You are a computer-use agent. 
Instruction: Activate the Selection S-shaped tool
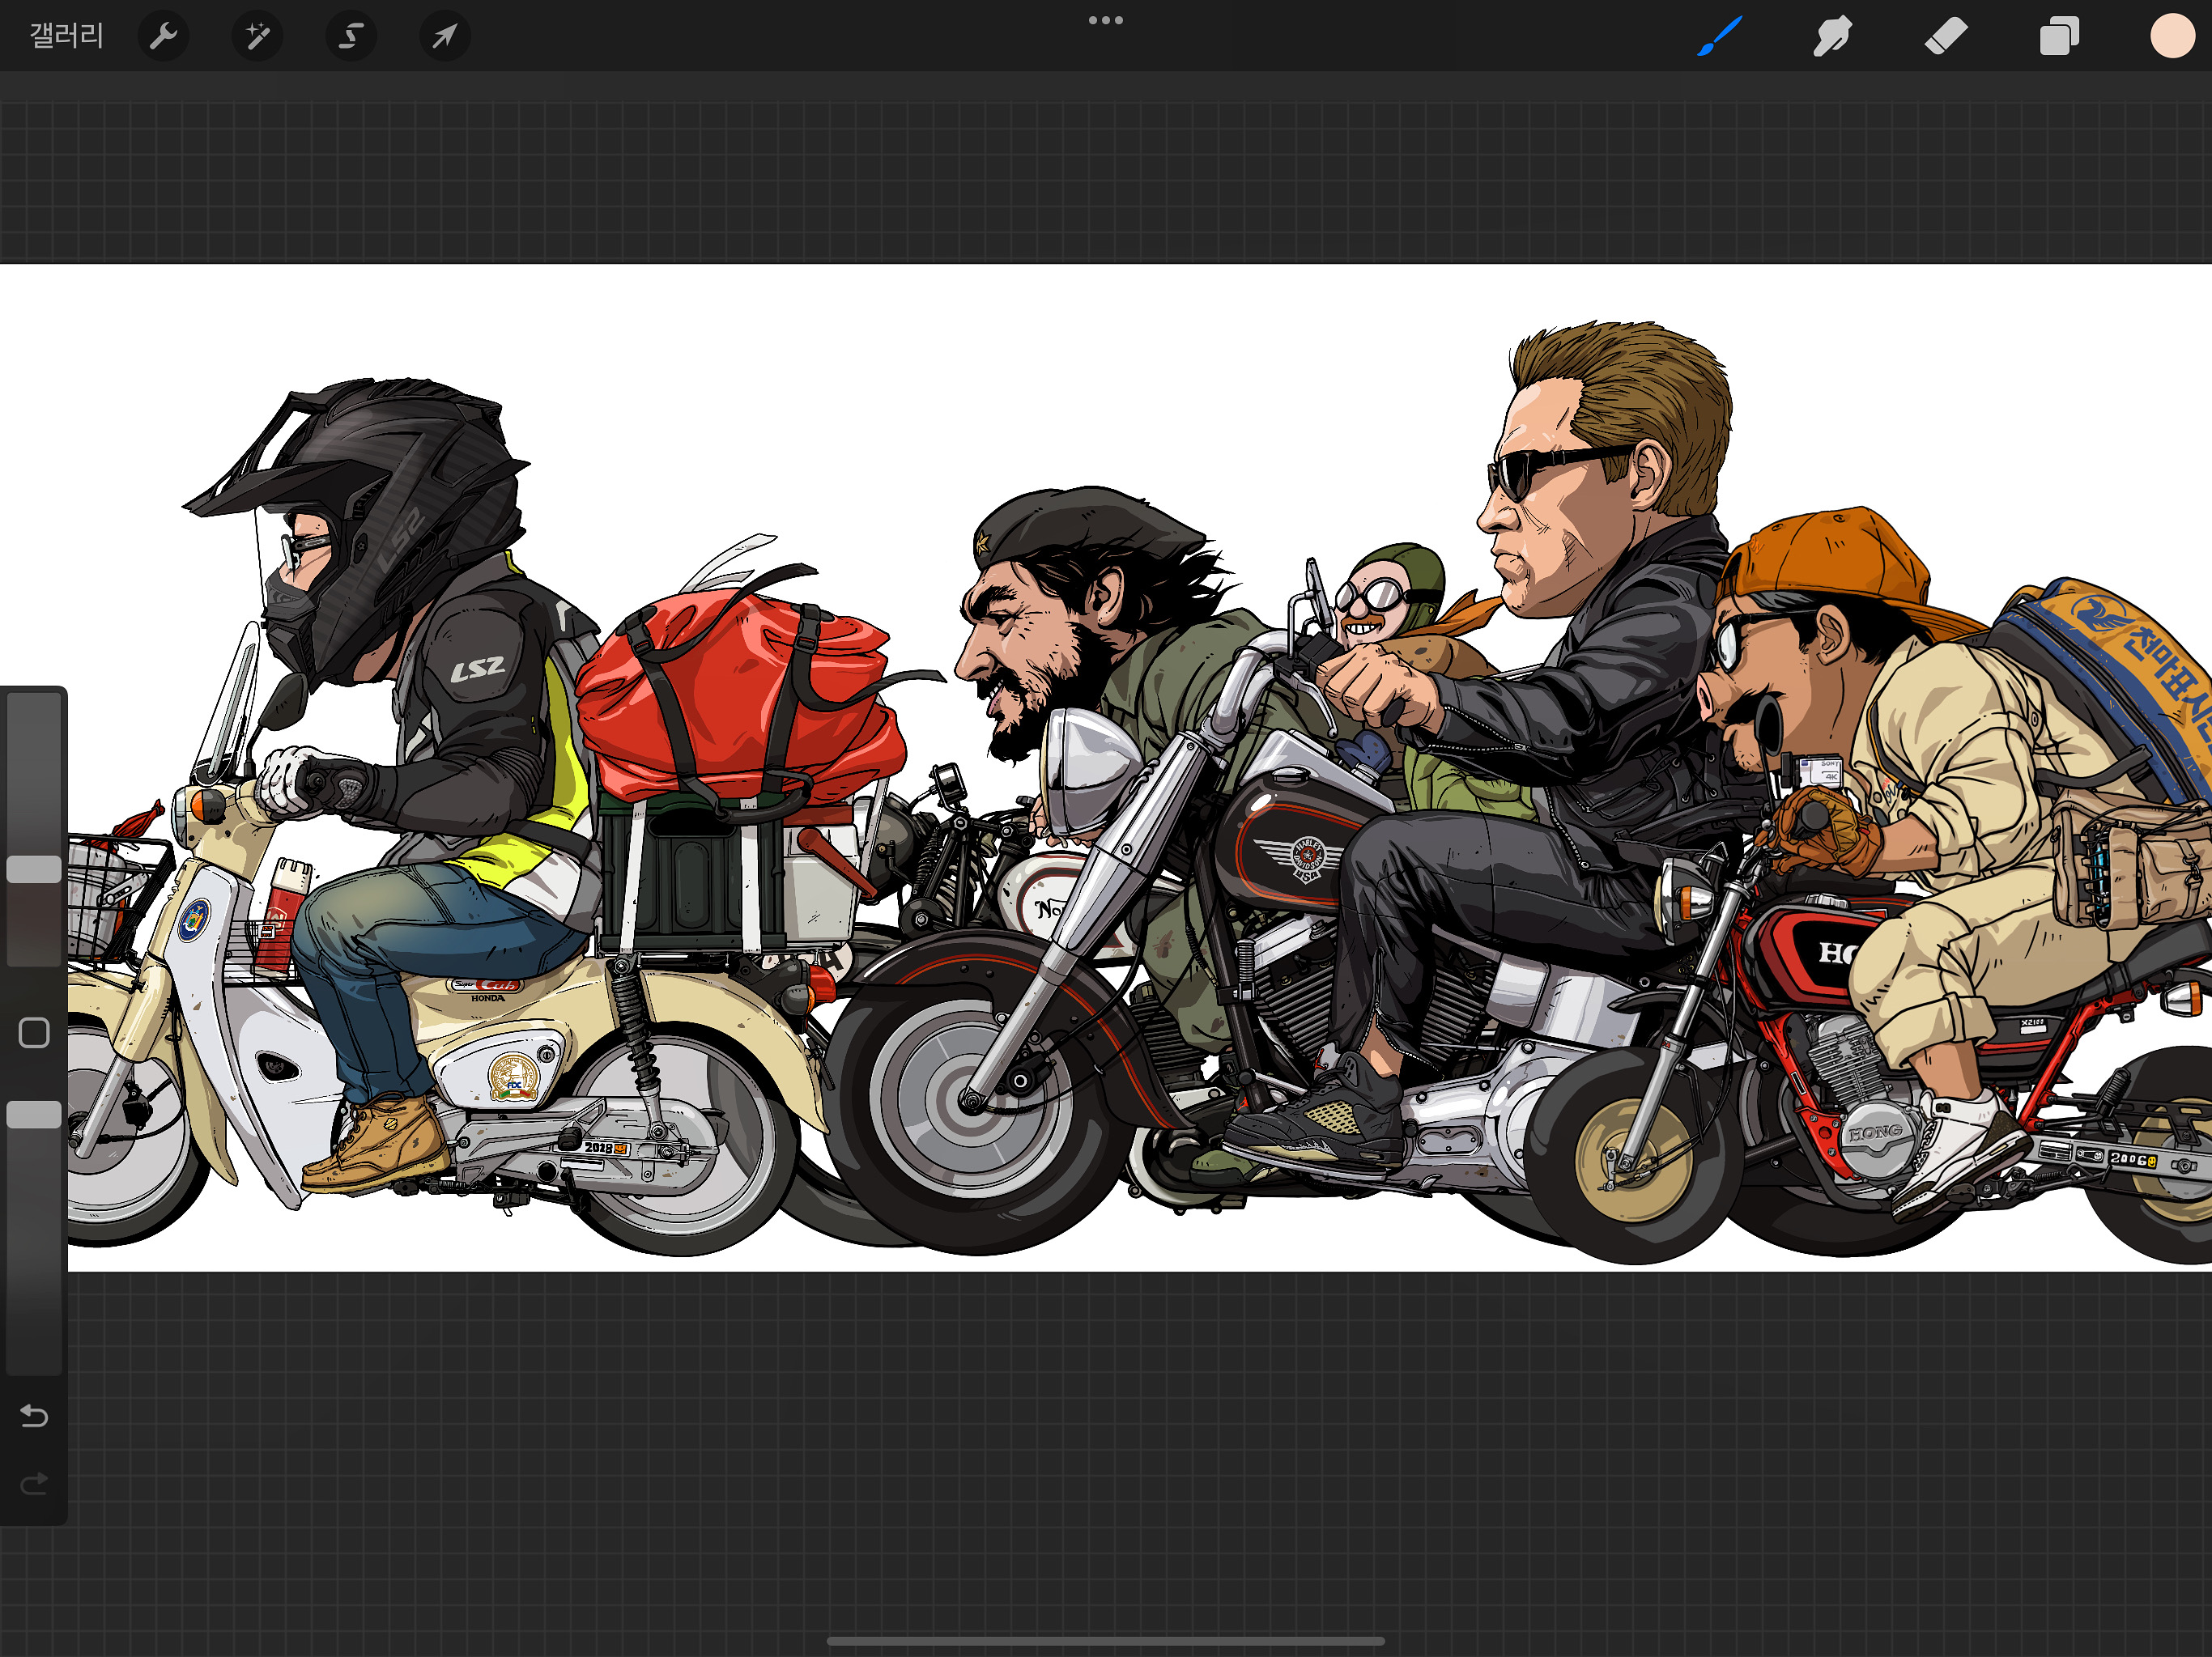tap(350, 37)
